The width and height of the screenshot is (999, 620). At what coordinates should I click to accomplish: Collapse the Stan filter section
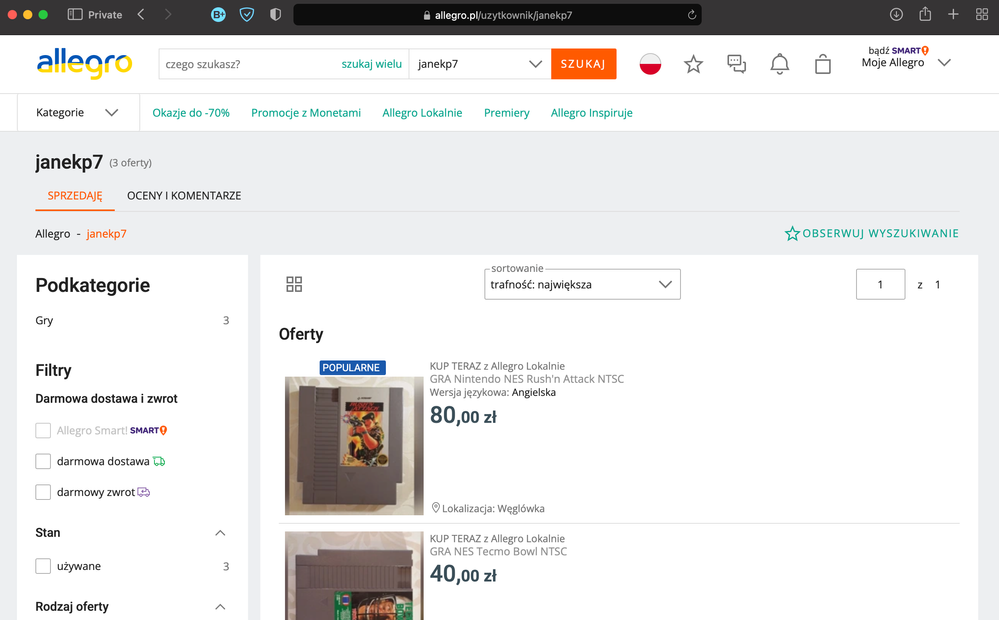point(220,533)
